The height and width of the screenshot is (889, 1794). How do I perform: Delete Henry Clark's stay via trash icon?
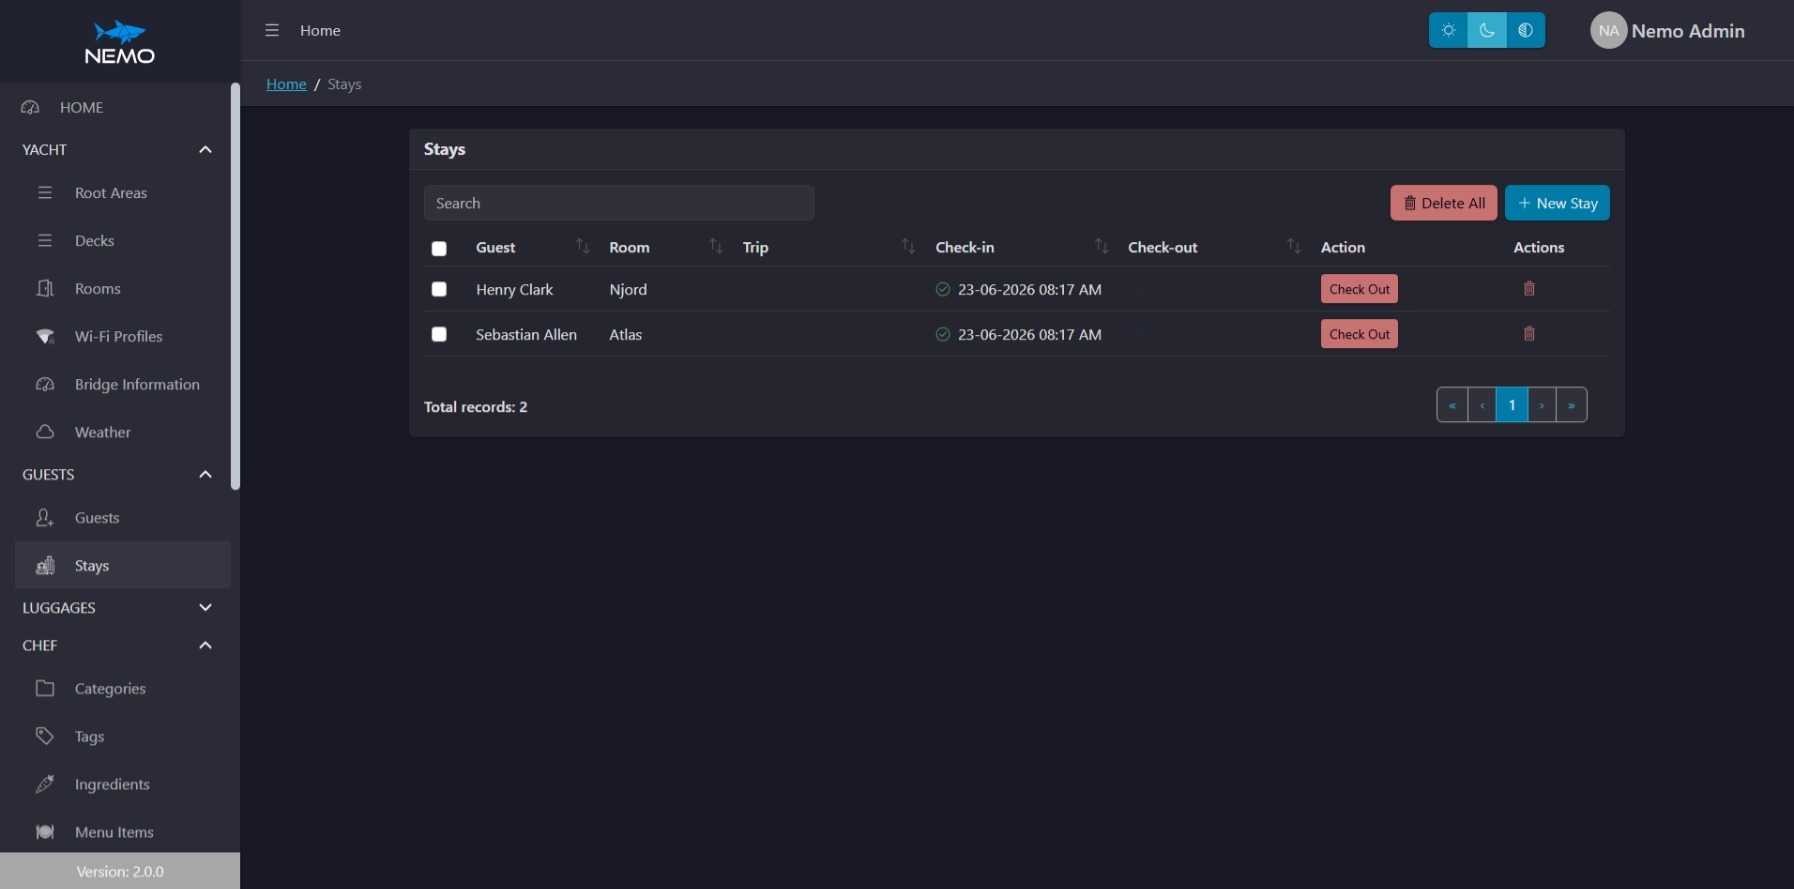coord(1529,288)
